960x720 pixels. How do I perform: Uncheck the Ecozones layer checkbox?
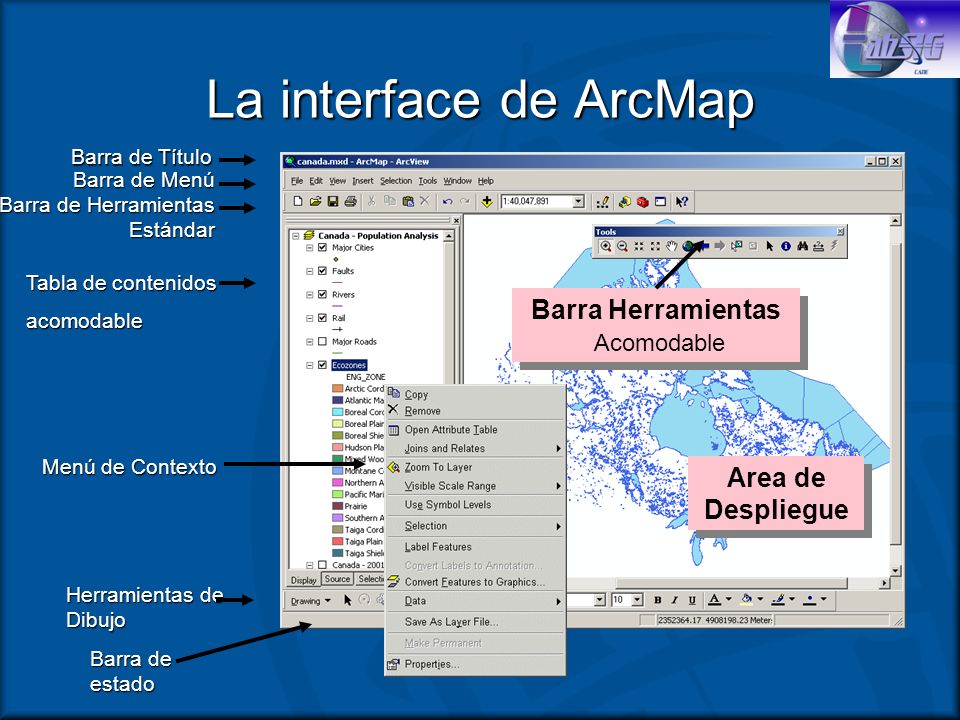tap(323, 365)
